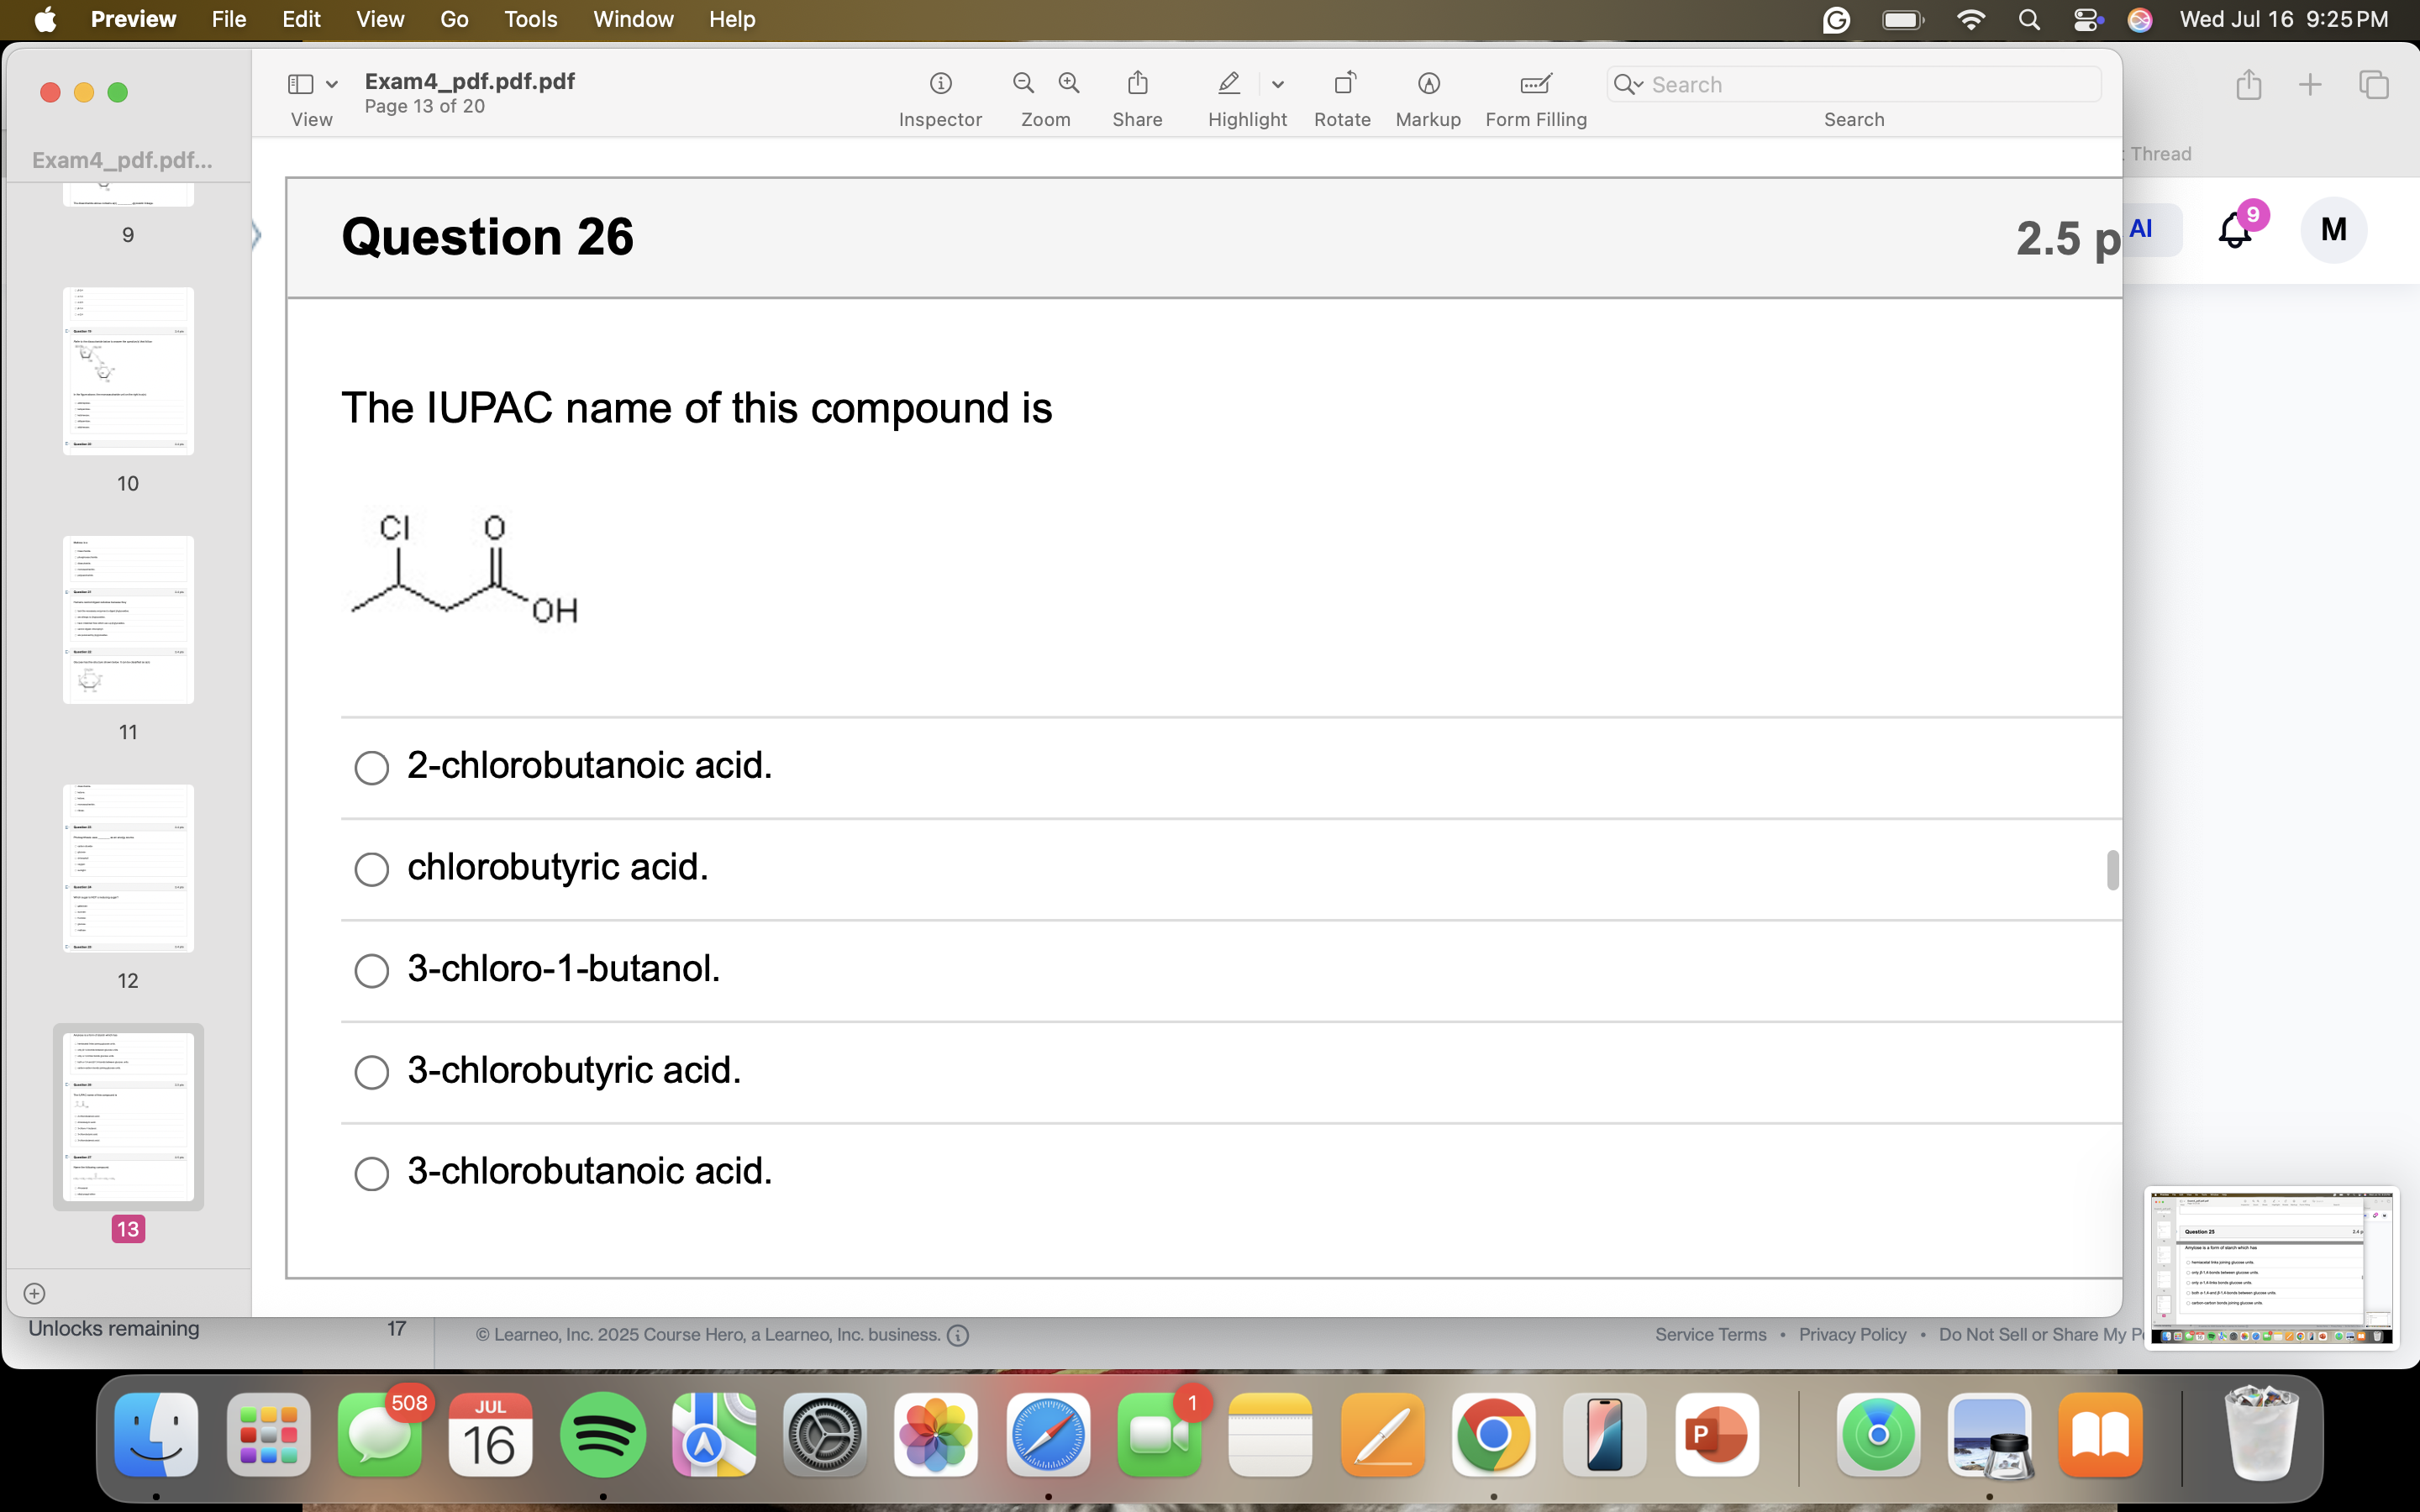Open the Markup toolbar

point(1427,83)
